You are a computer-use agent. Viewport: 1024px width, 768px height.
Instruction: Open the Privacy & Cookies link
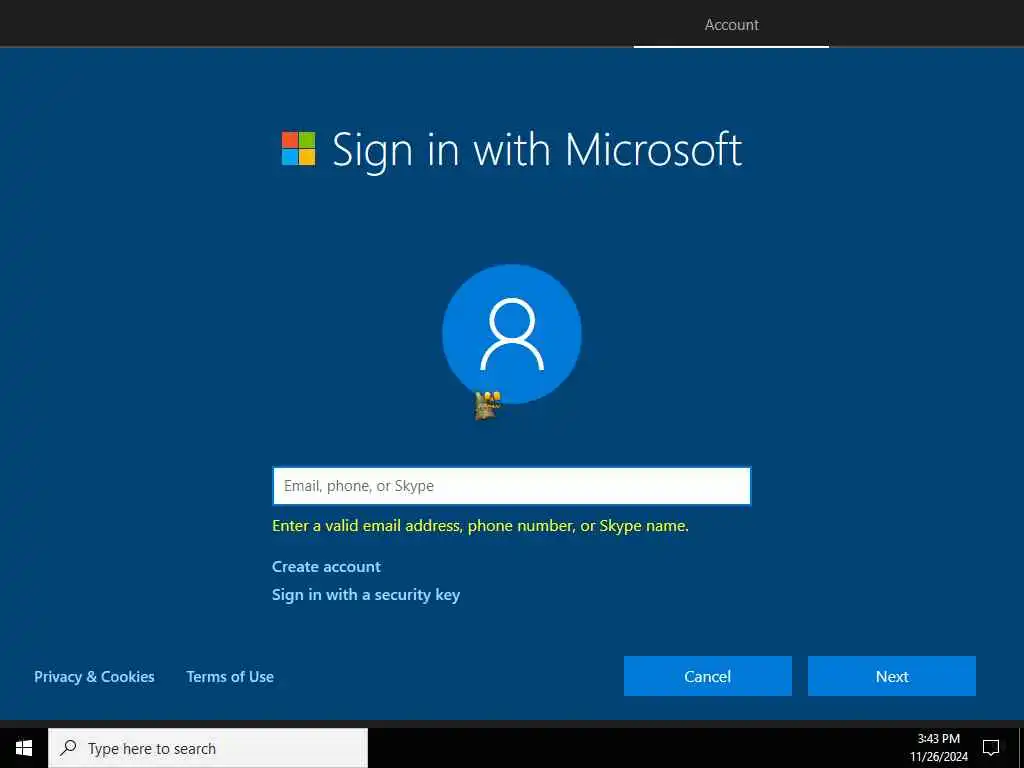coord(94,677)
